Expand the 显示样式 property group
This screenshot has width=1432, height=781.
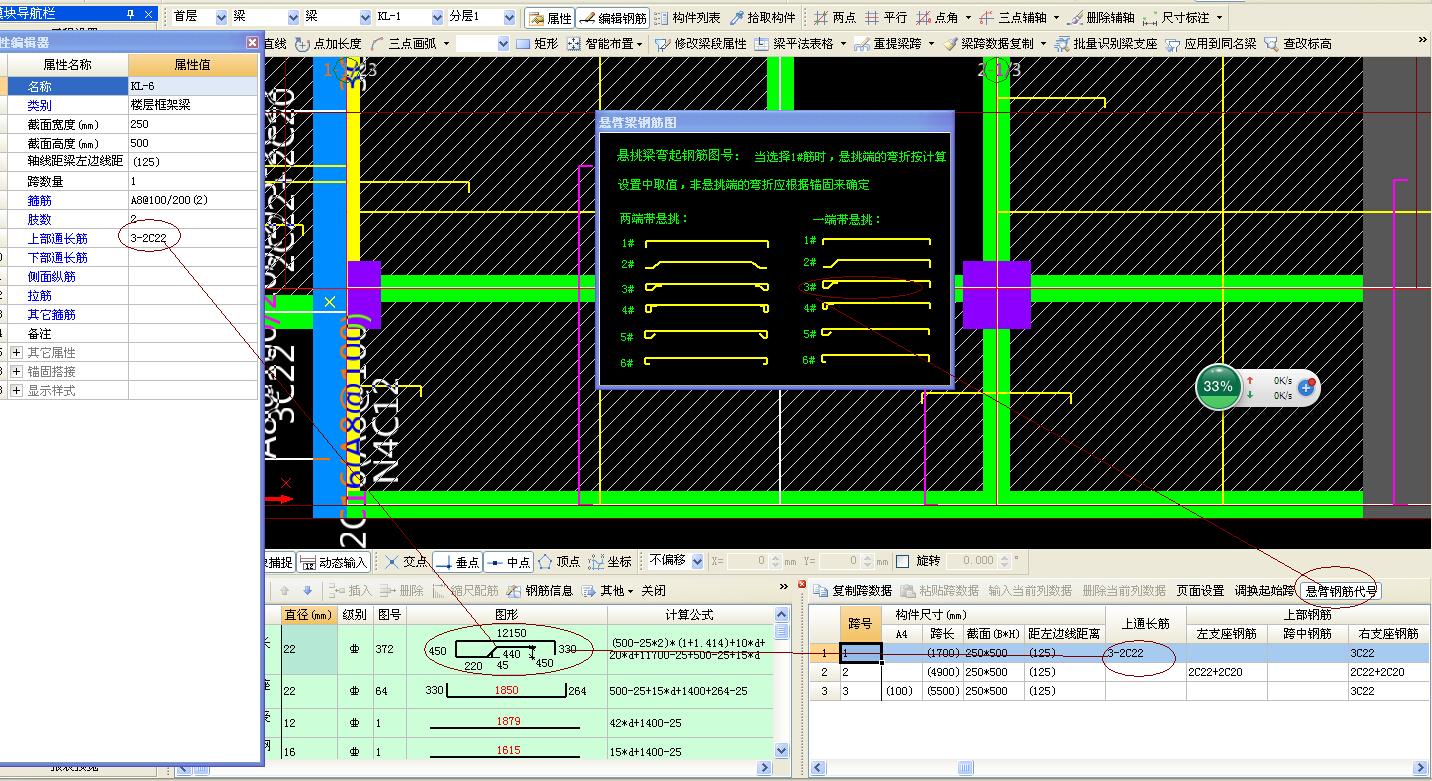tap(16, 391)
